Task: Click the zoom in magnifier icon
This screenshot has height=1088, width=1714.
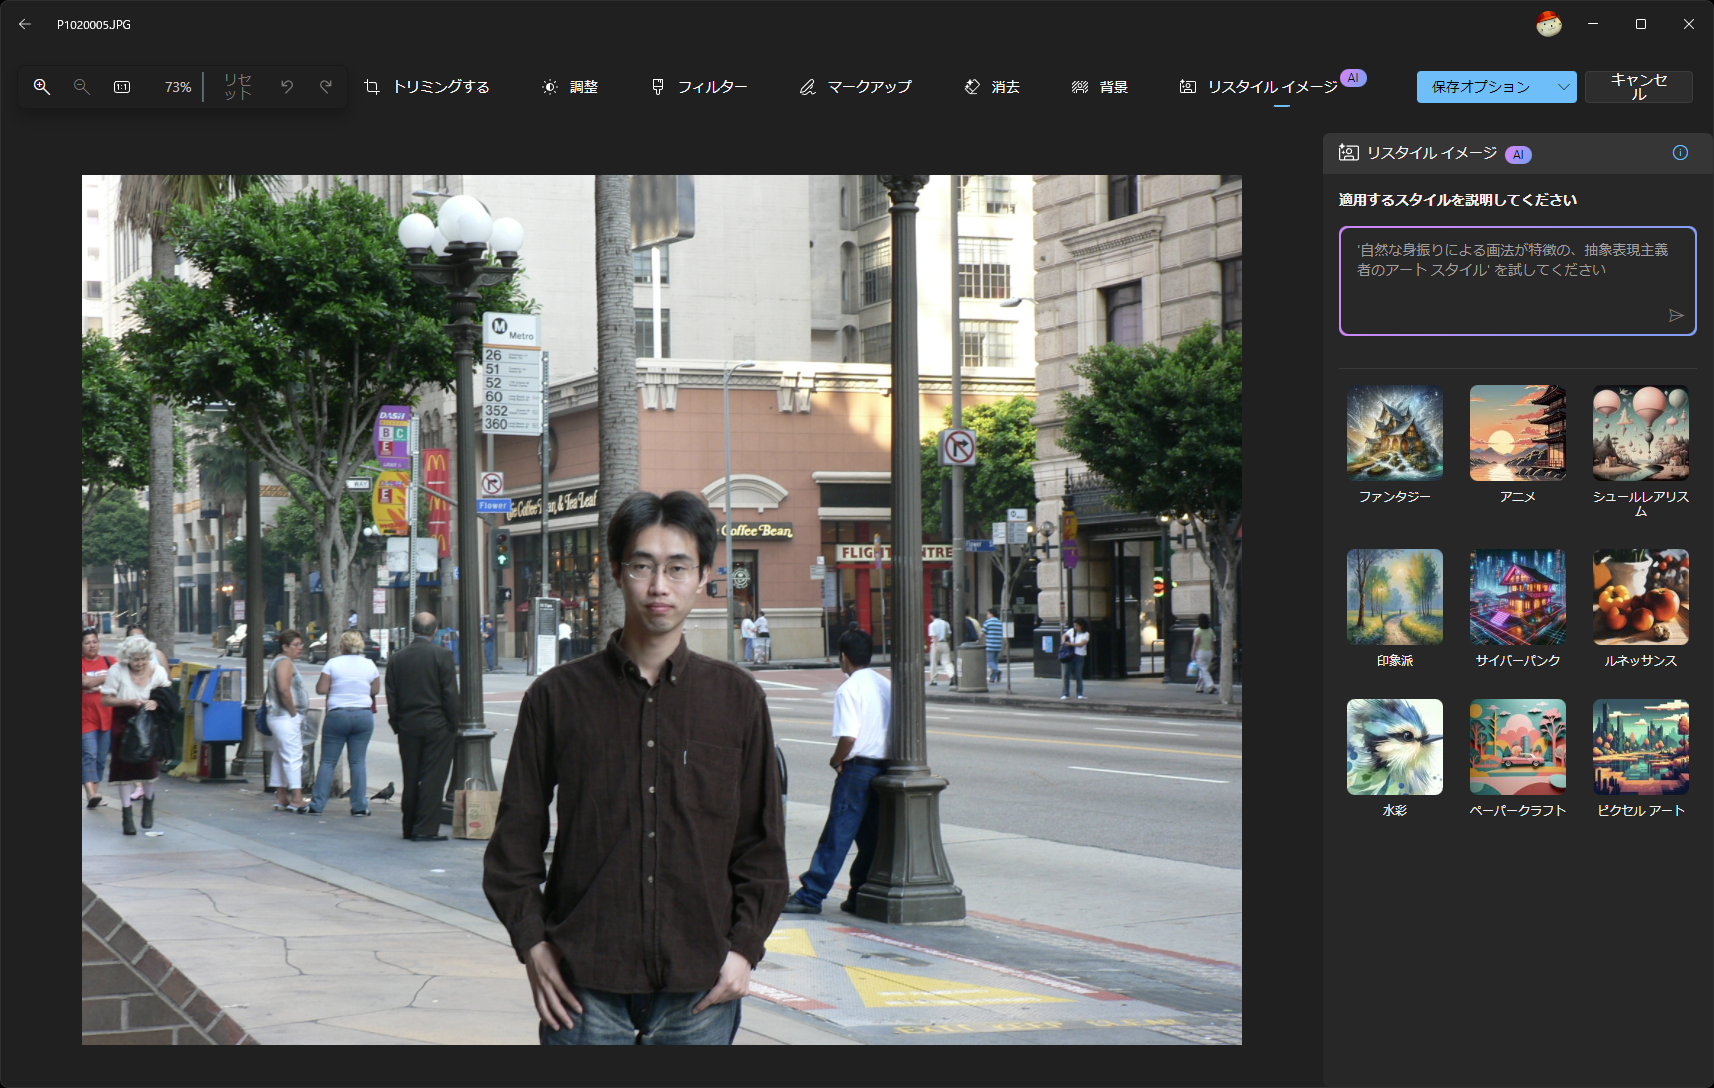Action: (x=42, y=87)
